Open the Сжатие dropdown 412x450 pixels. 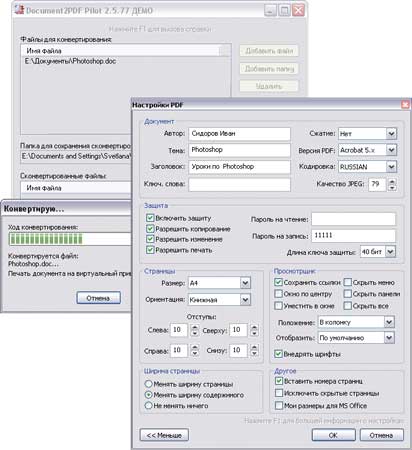(391, 134)
